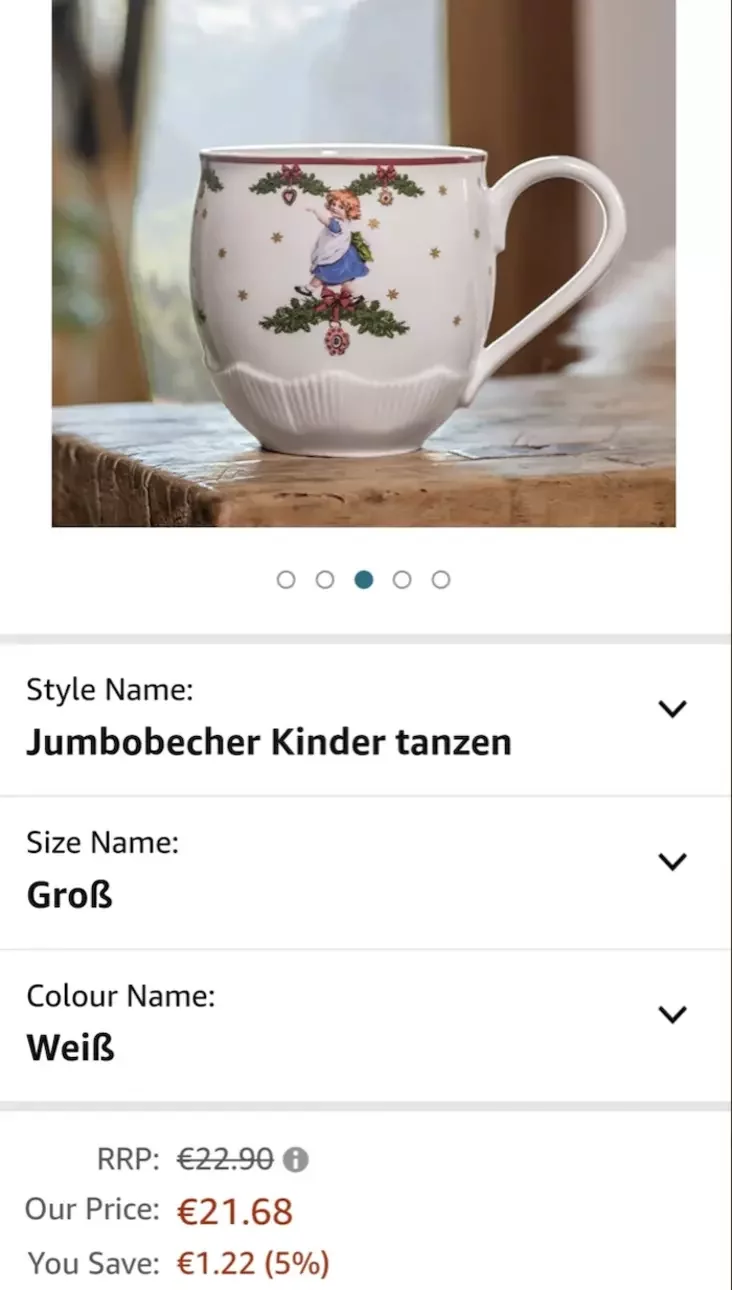Click the struck-through €22.90 RRP price
This screenshot has height=1290, width=732.
click(x=226, y=1160)
